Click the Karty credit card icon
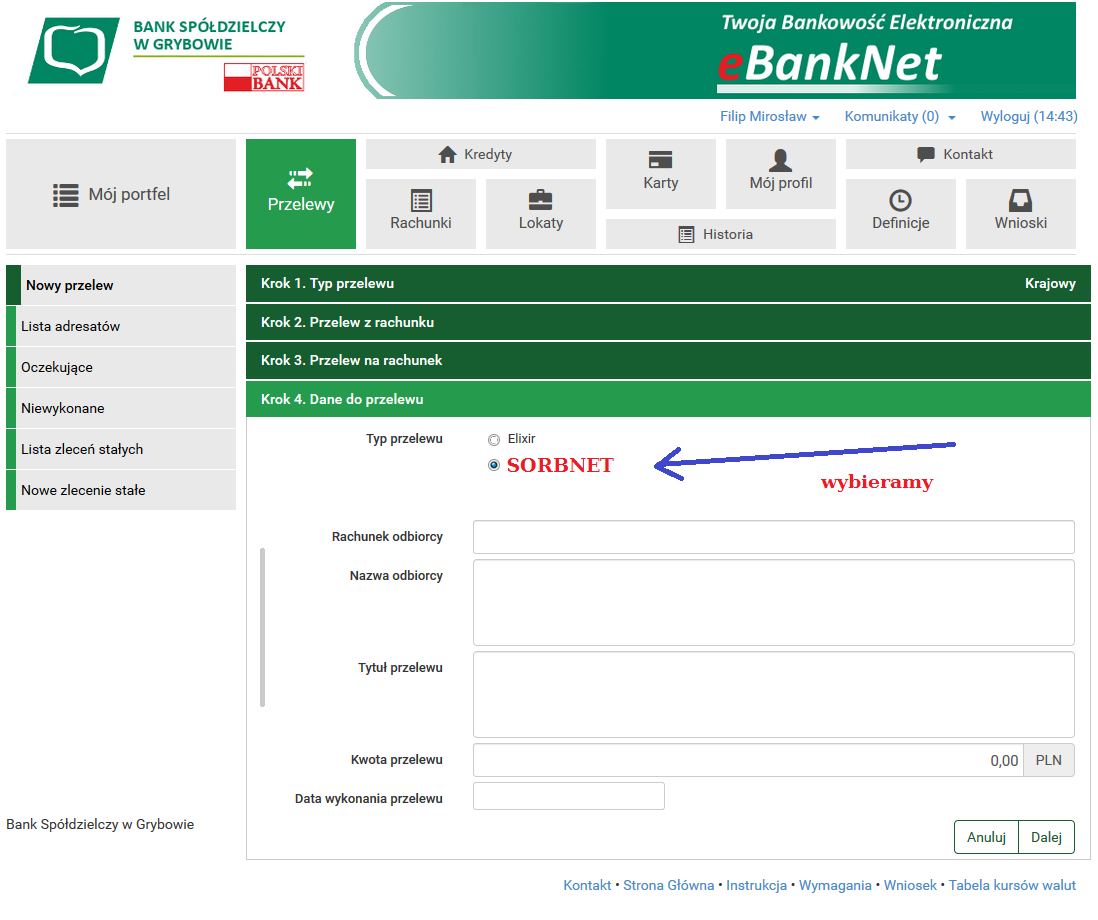Screen dimensions: 1098x920 click(660, 160)
